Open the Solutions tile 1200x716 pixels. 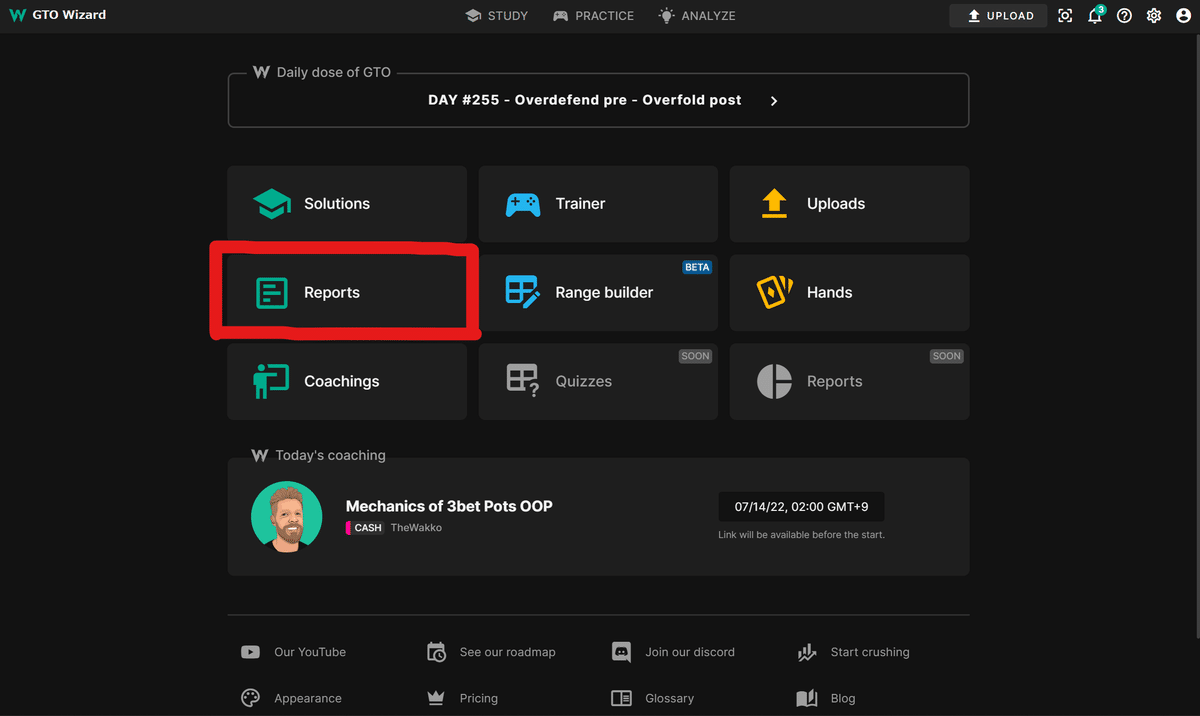click(347, 204)
